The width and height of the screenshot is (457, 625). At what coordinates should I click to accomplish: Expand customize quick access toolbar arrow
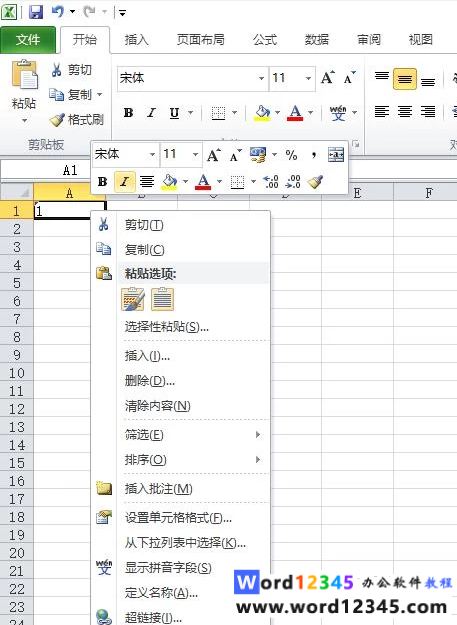coord(122,13)
